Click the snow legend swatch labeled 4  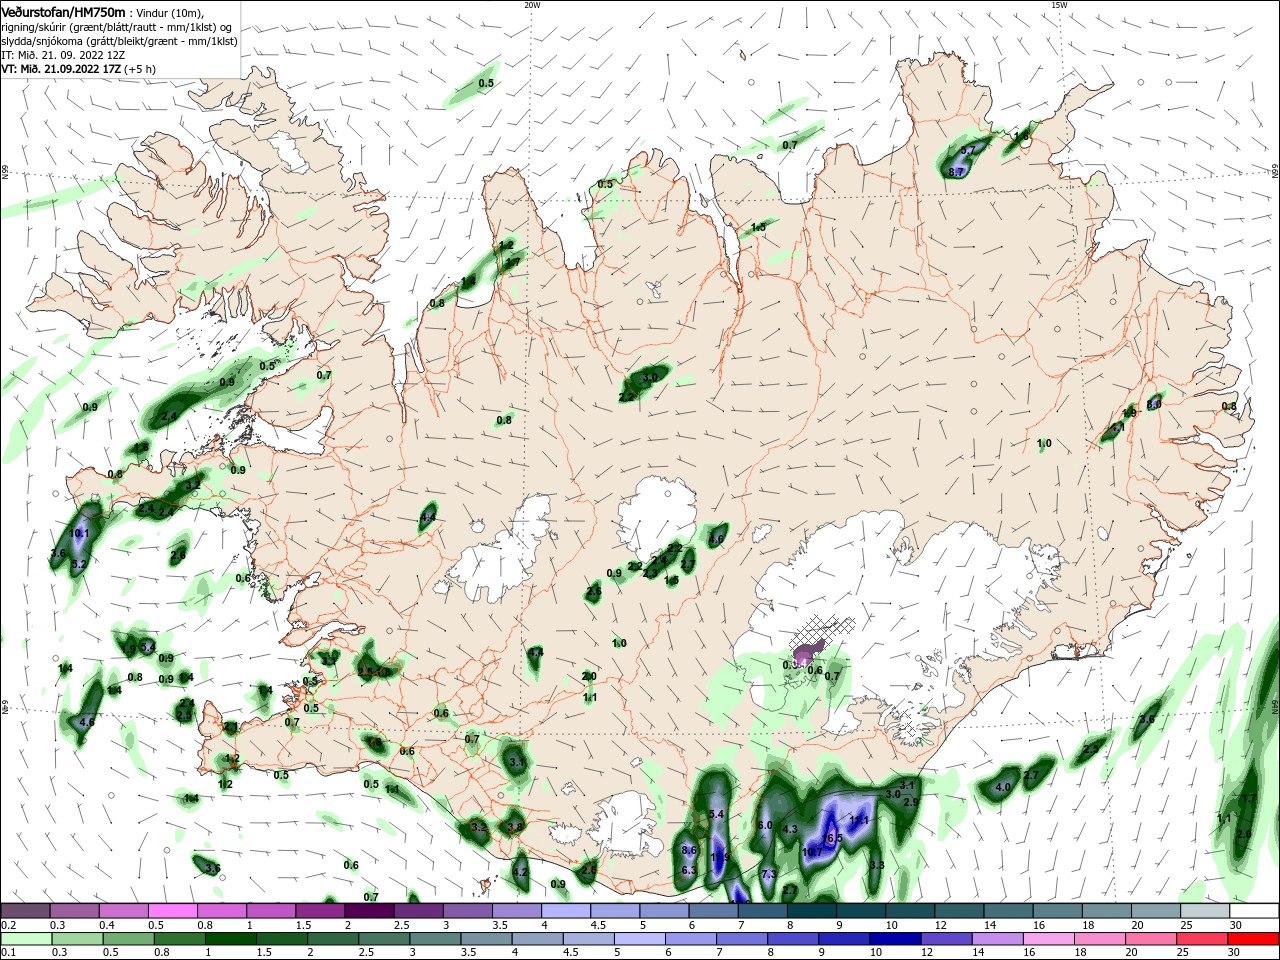[x=566, y=911]
